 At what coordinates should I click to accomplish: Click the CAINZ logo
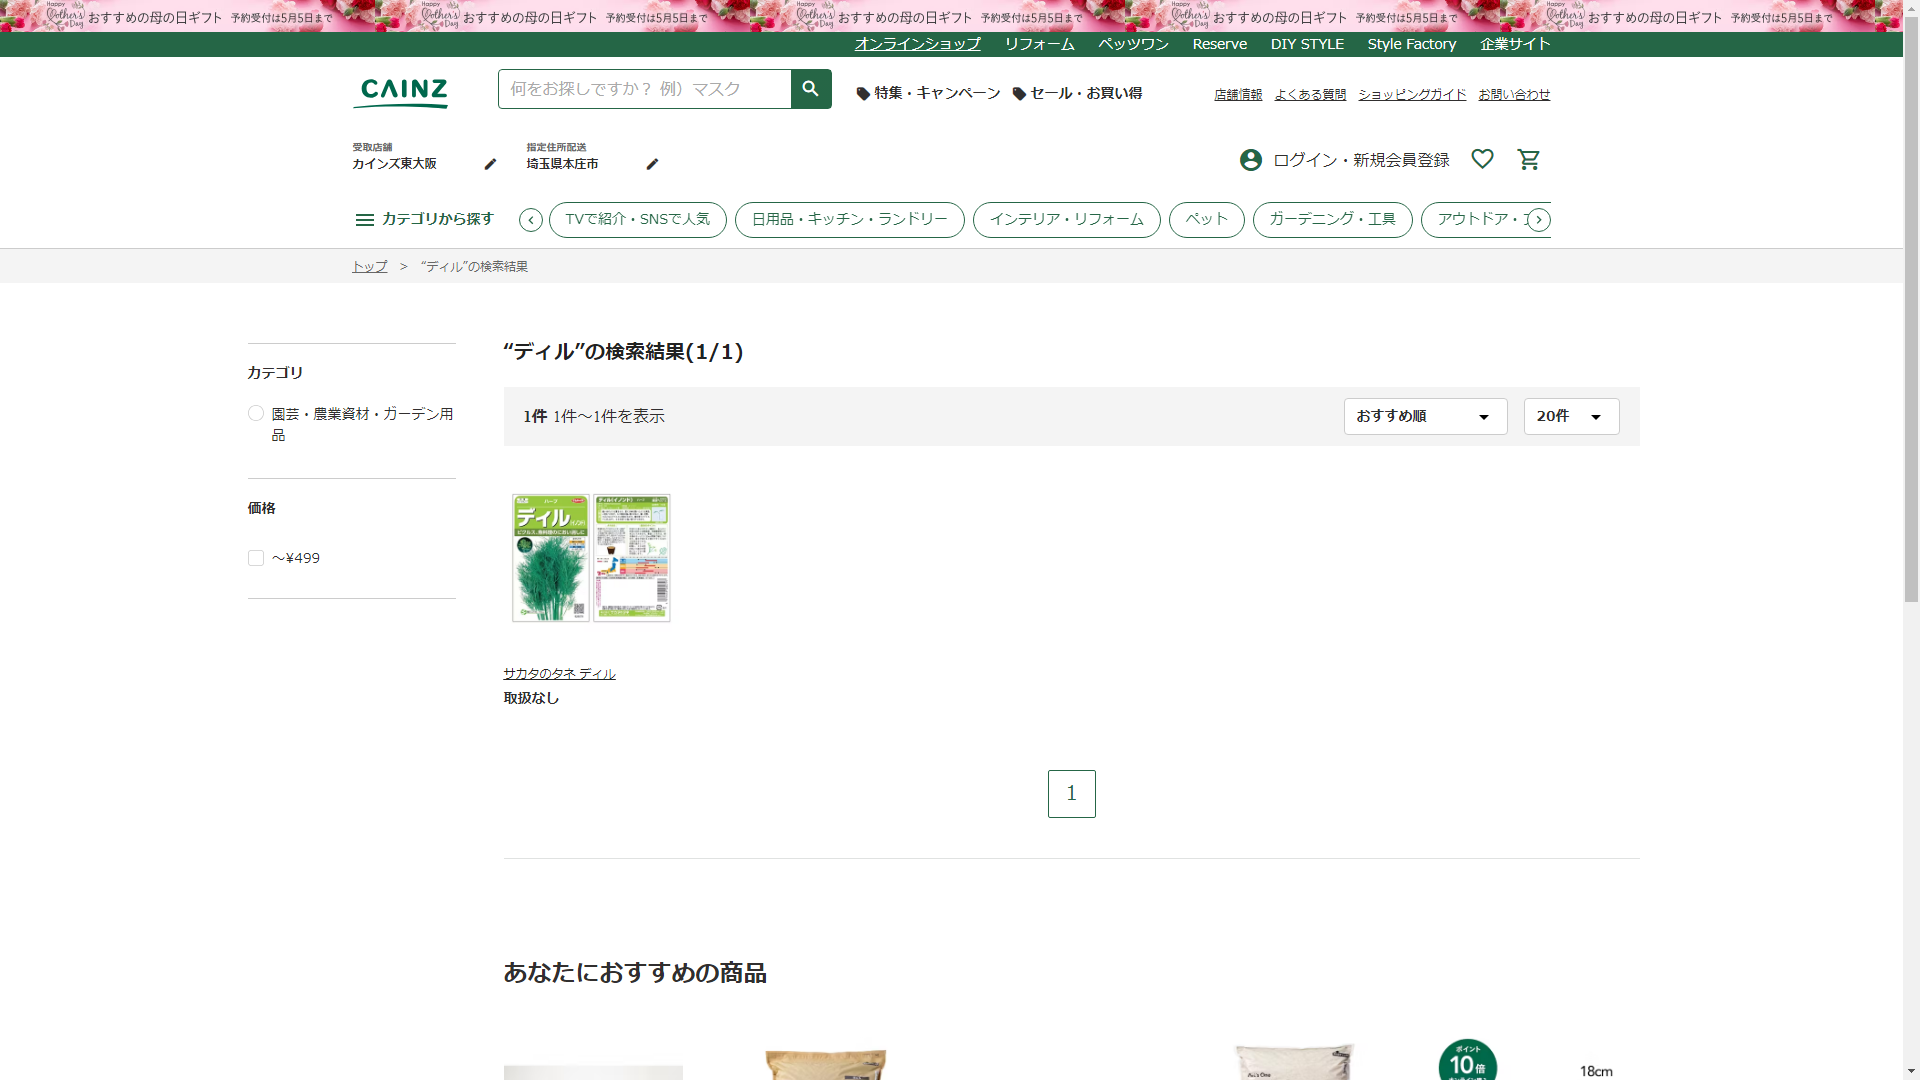tap(402, 92)
